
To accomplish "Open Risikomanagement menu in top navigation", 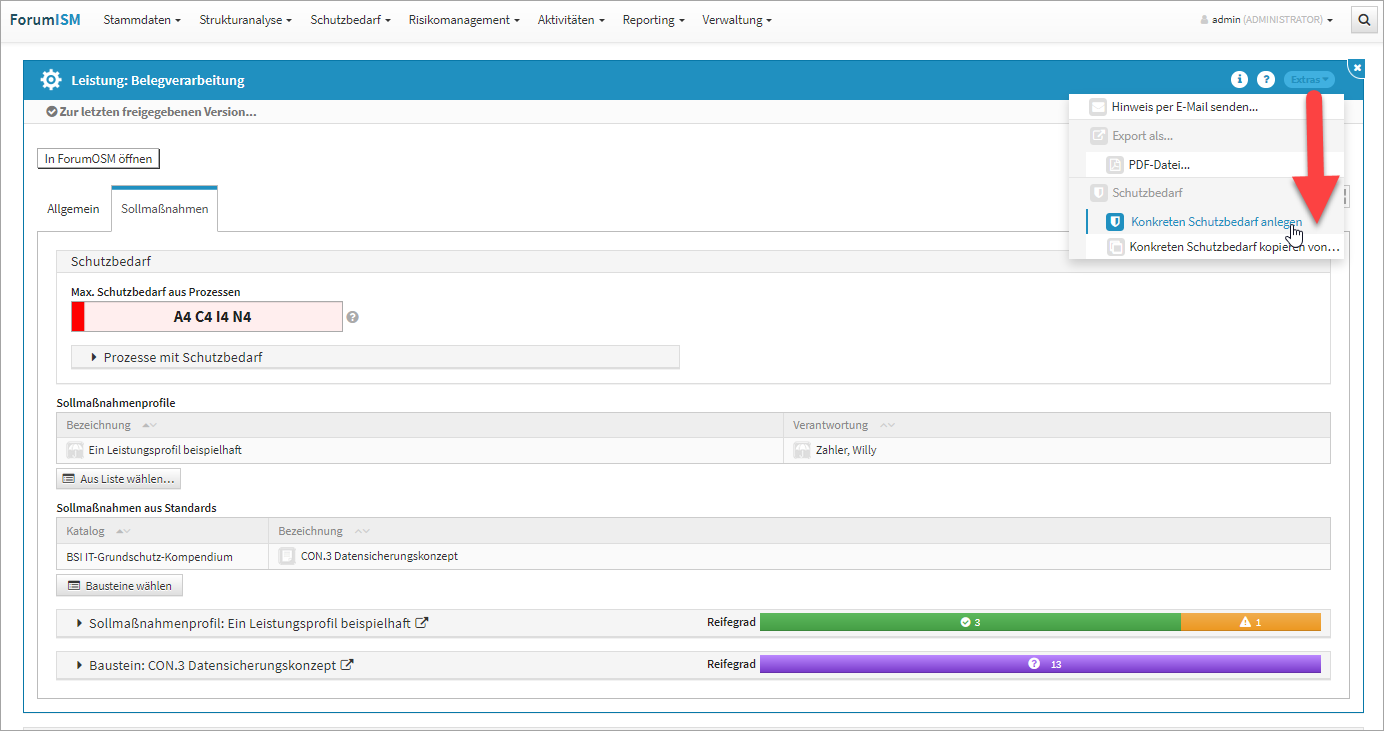I will 463,20.
